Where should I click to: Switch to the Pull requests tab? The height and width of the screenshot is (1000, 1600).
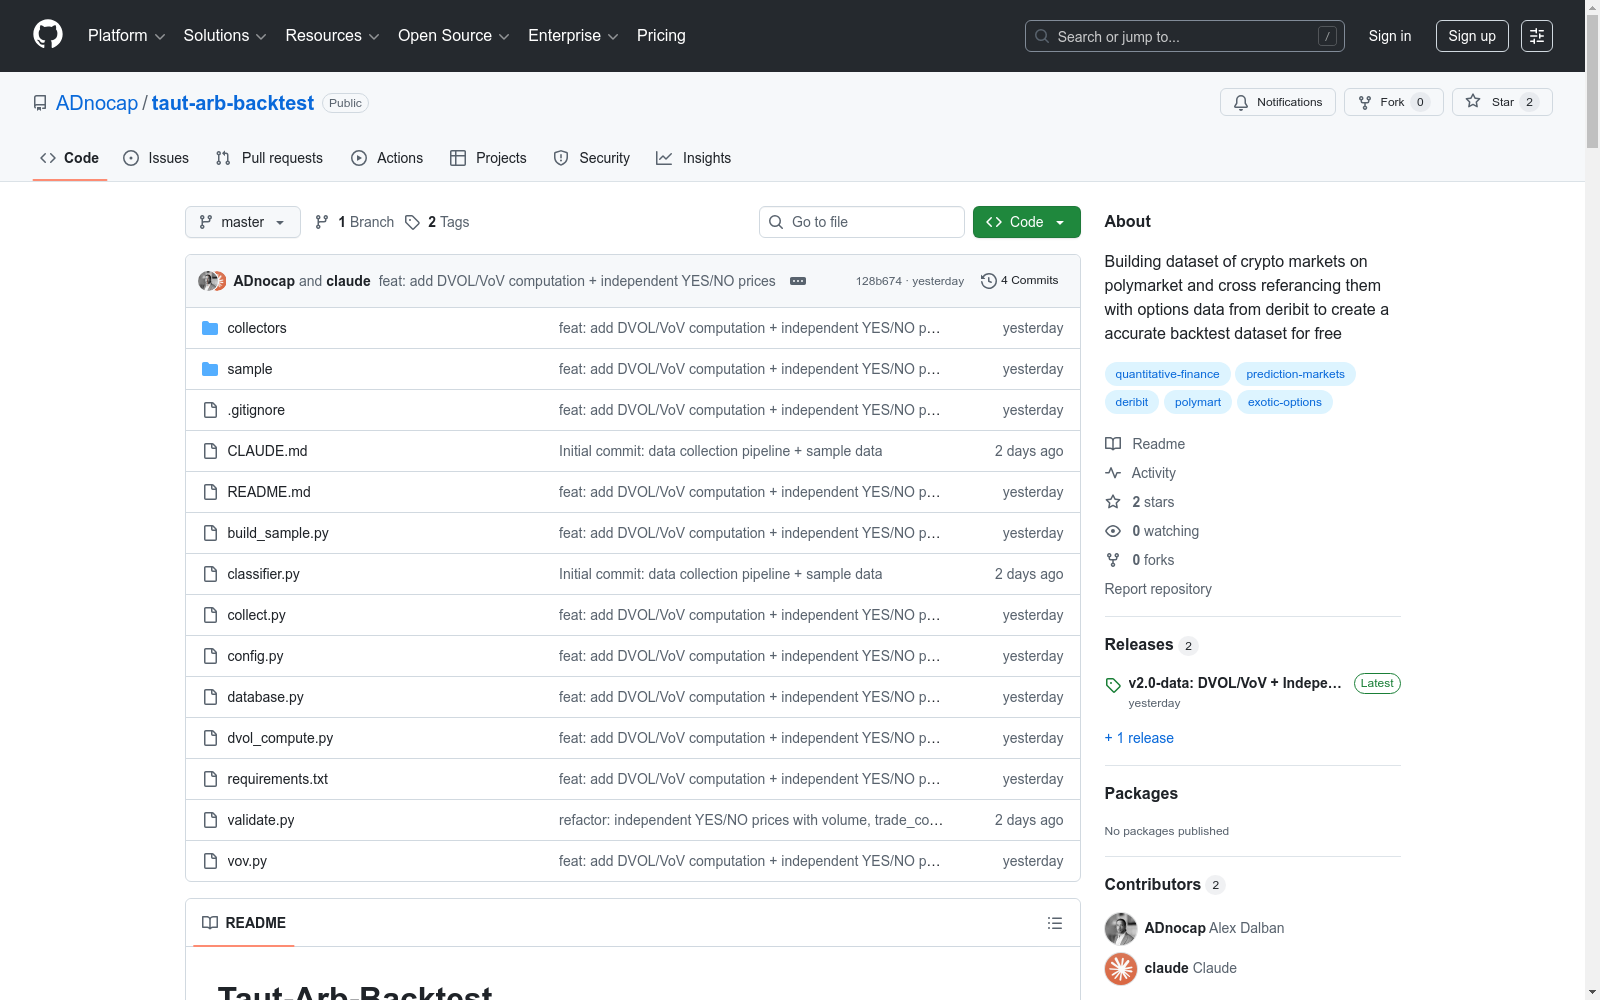click(269, 158)
